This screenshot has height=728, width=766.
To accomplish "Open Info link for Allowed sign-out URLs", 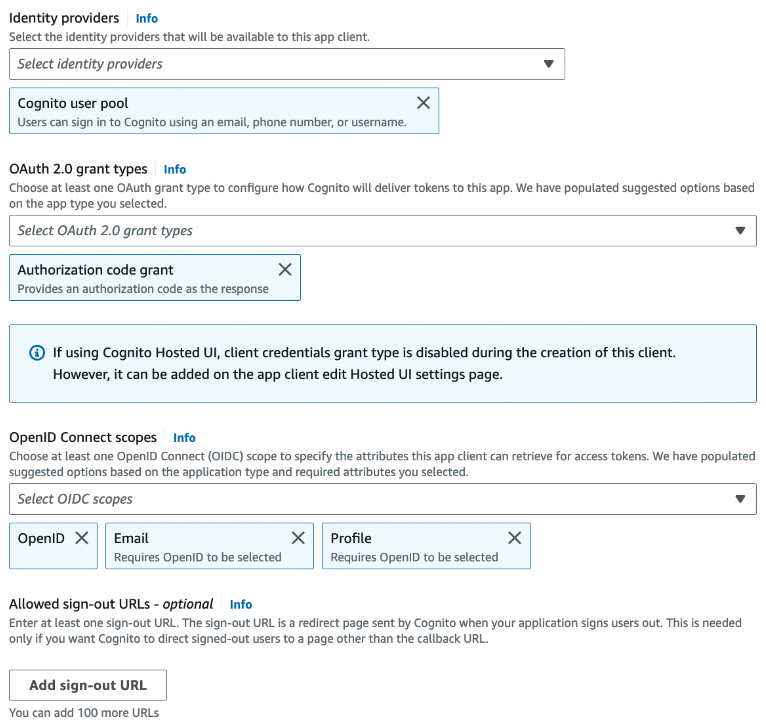I will [241, 604].
